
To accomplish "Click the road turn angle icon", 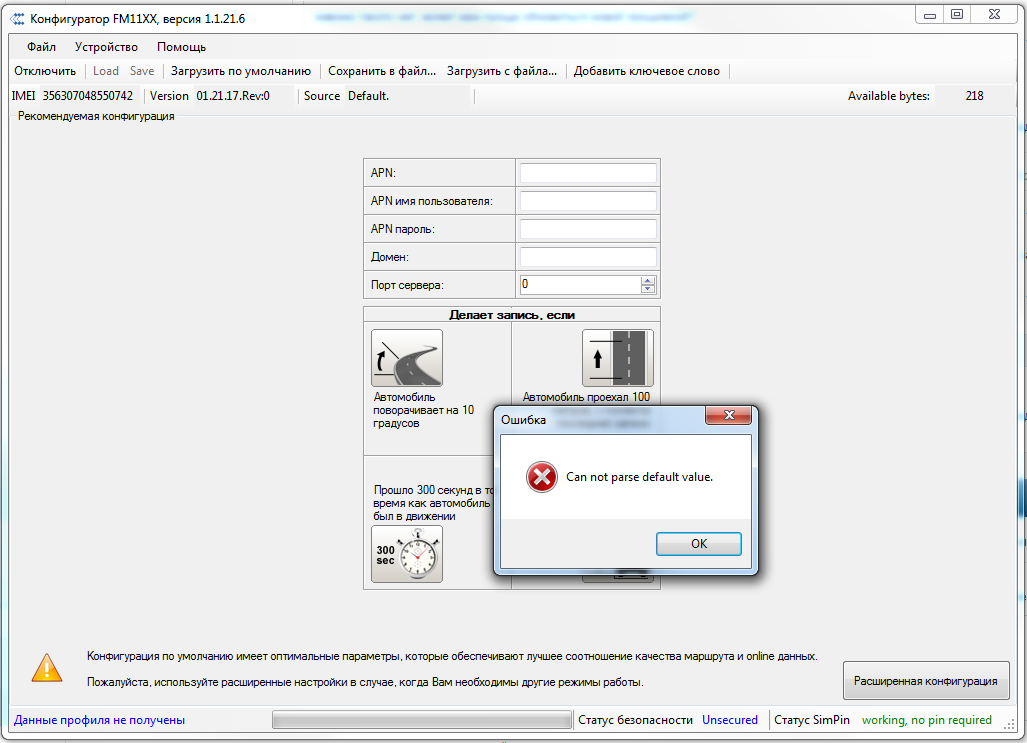I will [x=407, y=358].
